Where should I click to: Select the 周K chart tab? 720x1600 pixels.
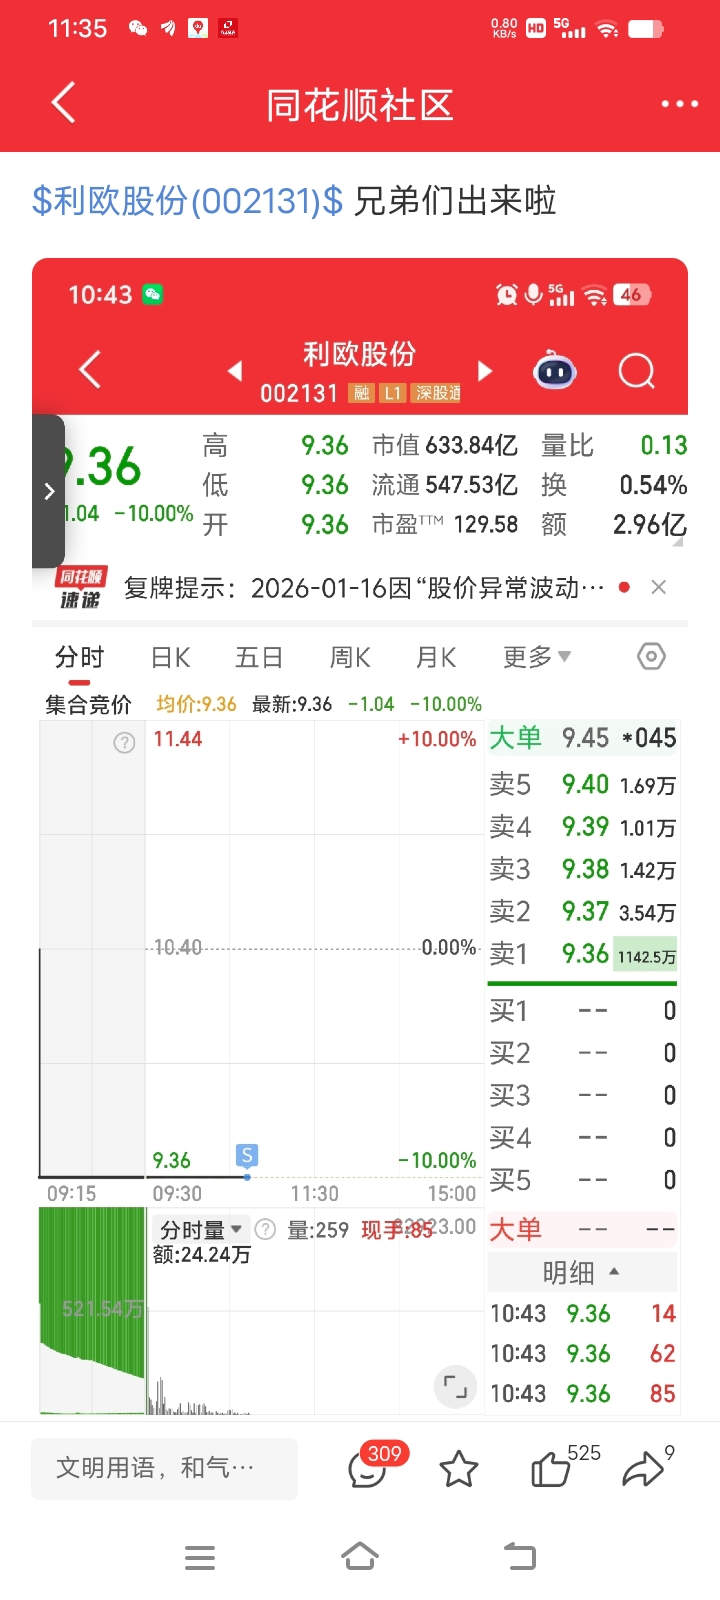[x=350, y=657]
